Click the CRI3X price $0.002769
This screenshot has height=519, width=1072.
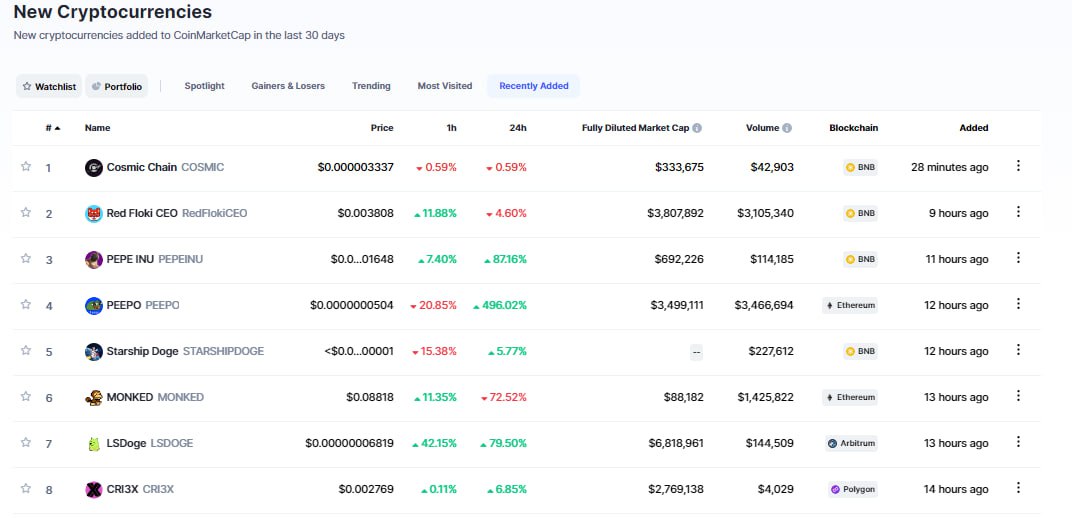(x=366, y=489)
